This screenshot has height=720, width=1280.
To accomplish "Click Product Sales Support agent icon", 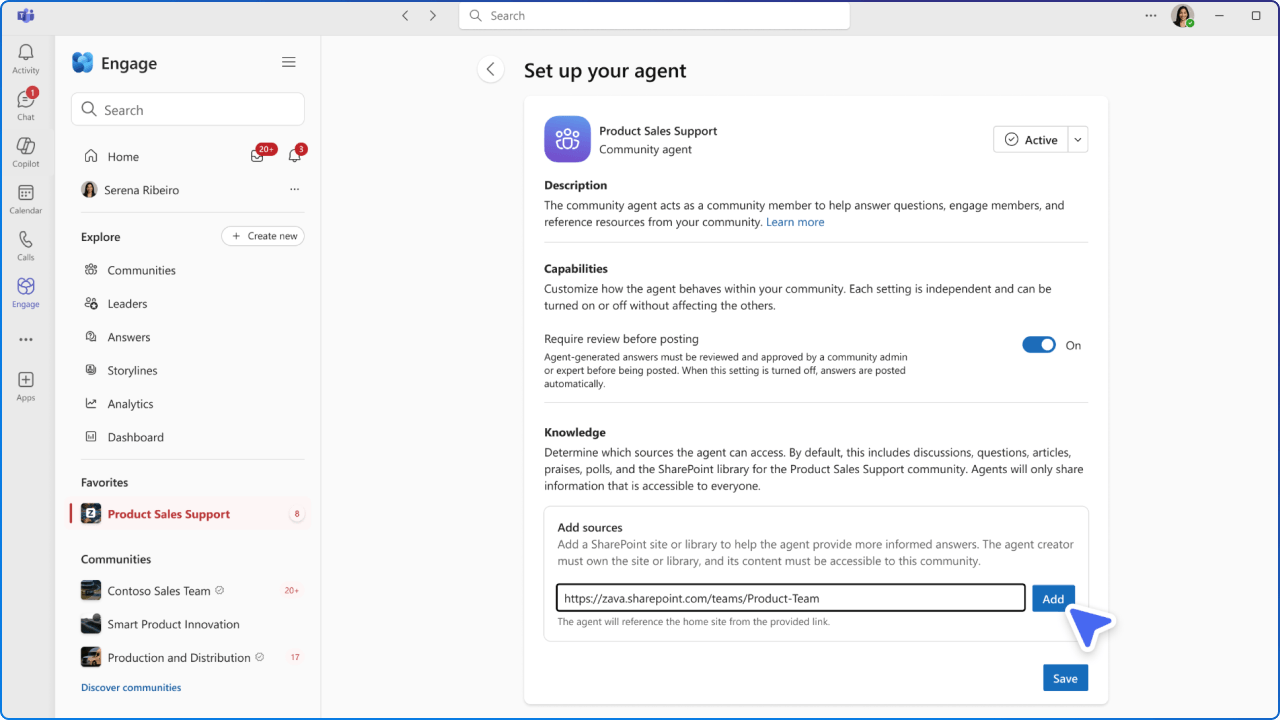I will tap(567, 139).
